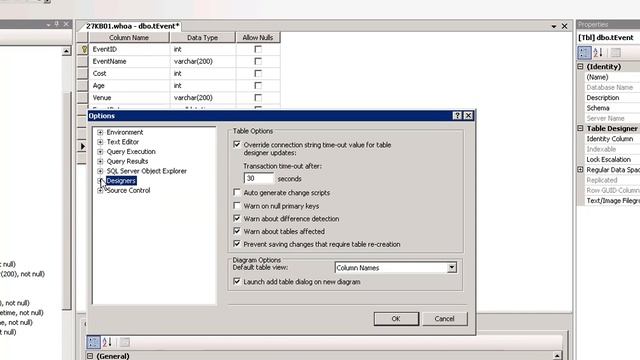Select the Lock Escalation property
Image resolution: width=640 pixels, height=360 pixels.
click(609, 160)
